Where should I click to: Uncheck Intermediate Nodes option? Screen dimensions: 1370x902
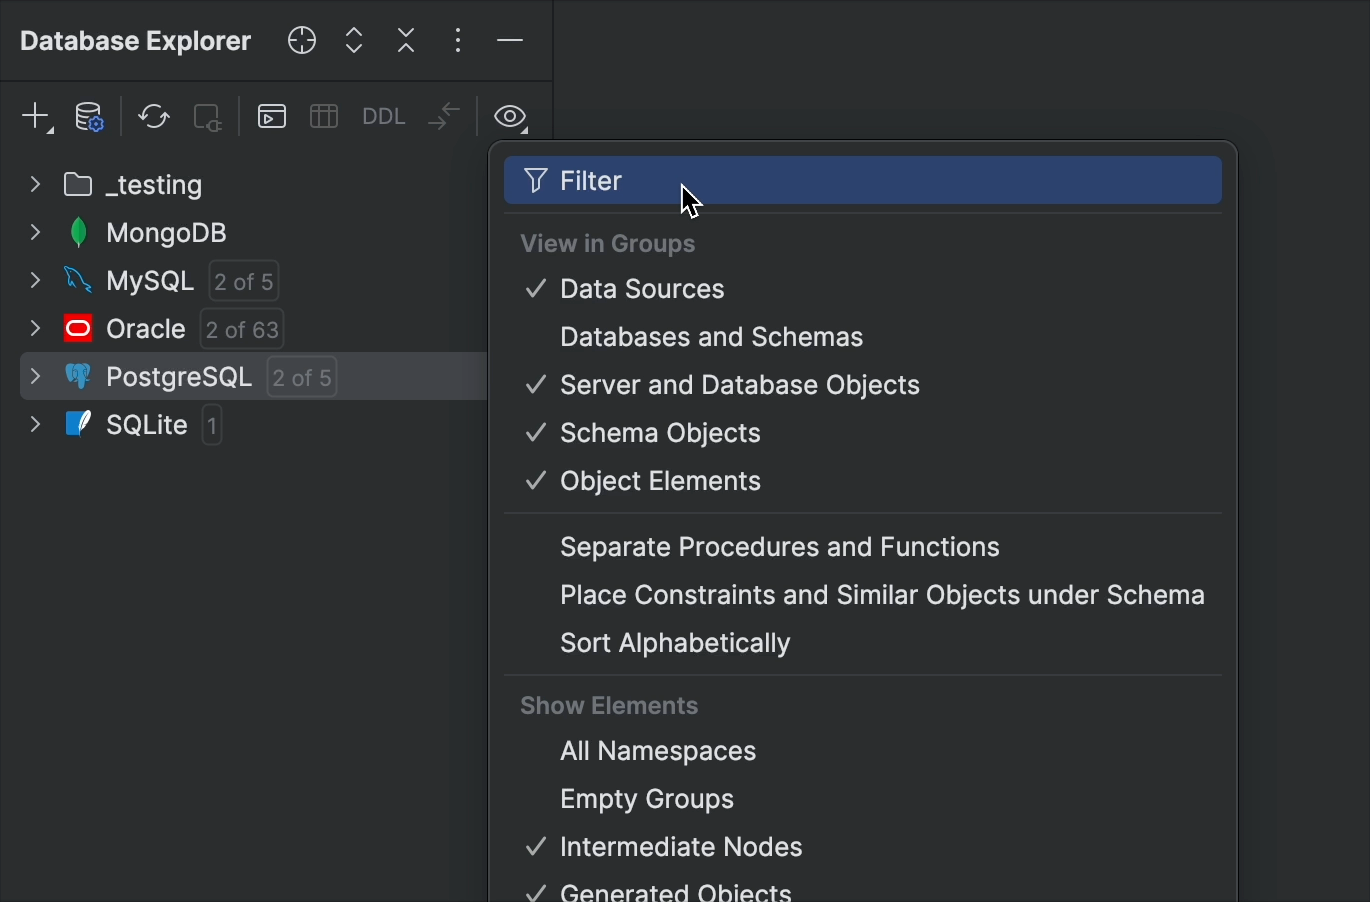pyautogui.click(x=681, y=847)
